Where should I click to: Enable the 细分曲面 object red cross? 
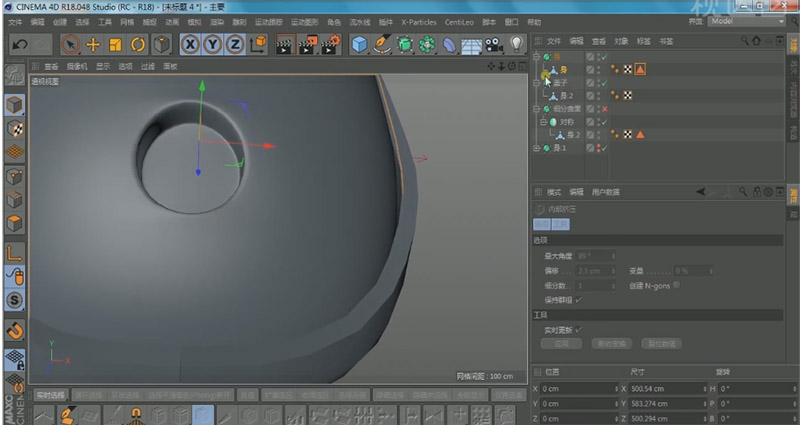(605, 109)
